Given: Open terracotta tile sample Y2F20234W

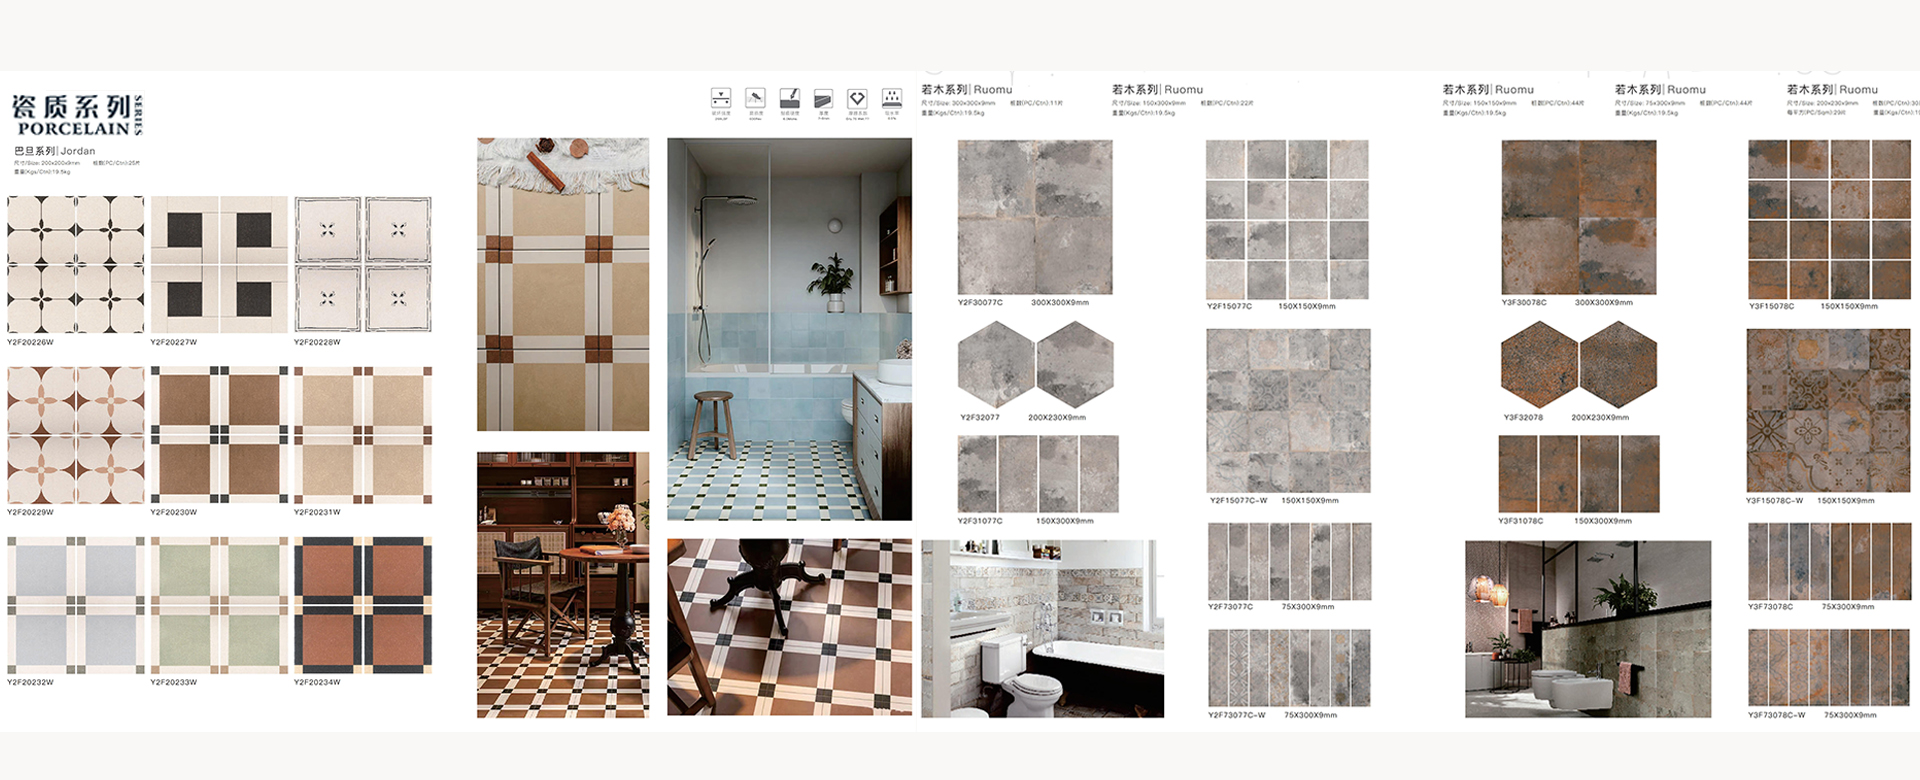Looking at the screenshot, I should click(x=363, y=605).
